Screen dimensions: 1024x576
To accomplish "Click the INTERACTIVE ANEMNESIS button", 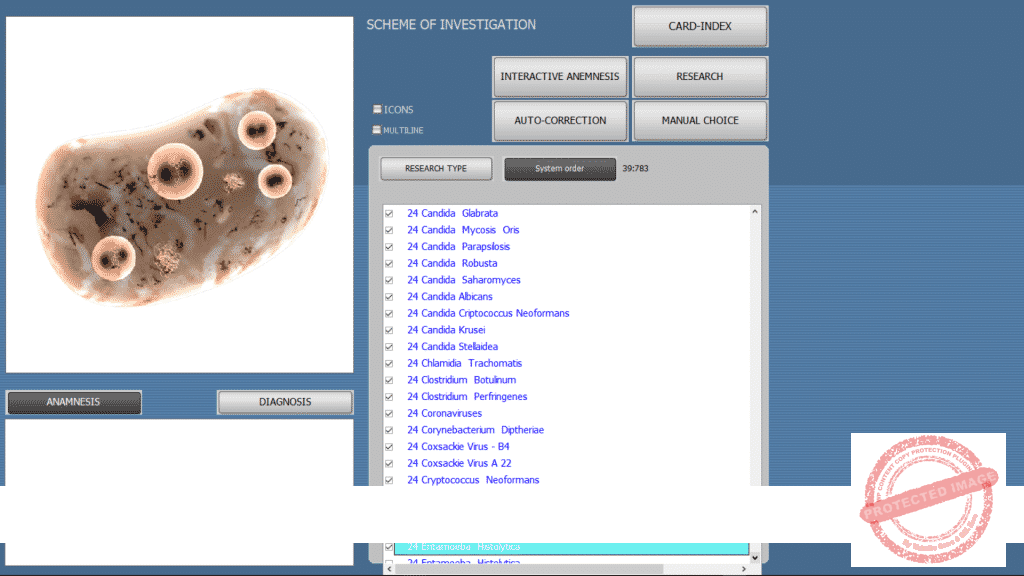I will click(560, 77).
